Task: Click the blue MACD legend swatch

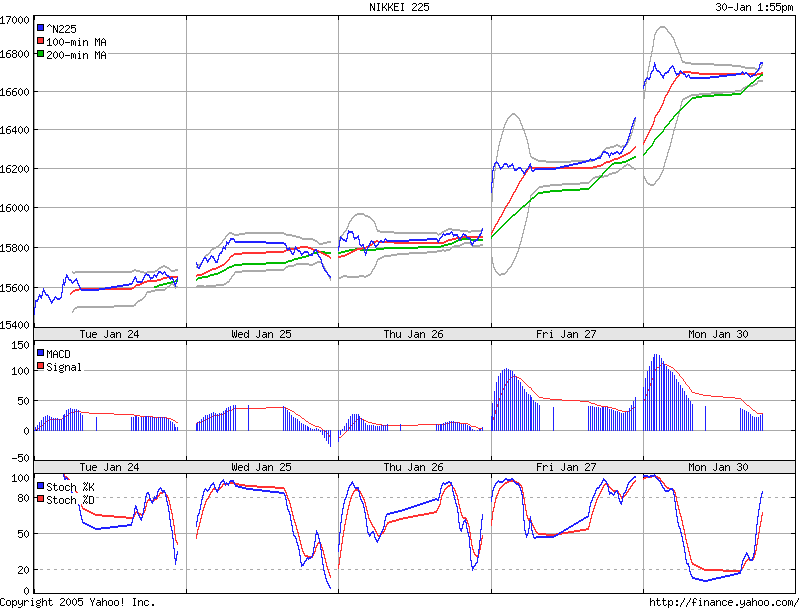Action: [x=41, y=352]
